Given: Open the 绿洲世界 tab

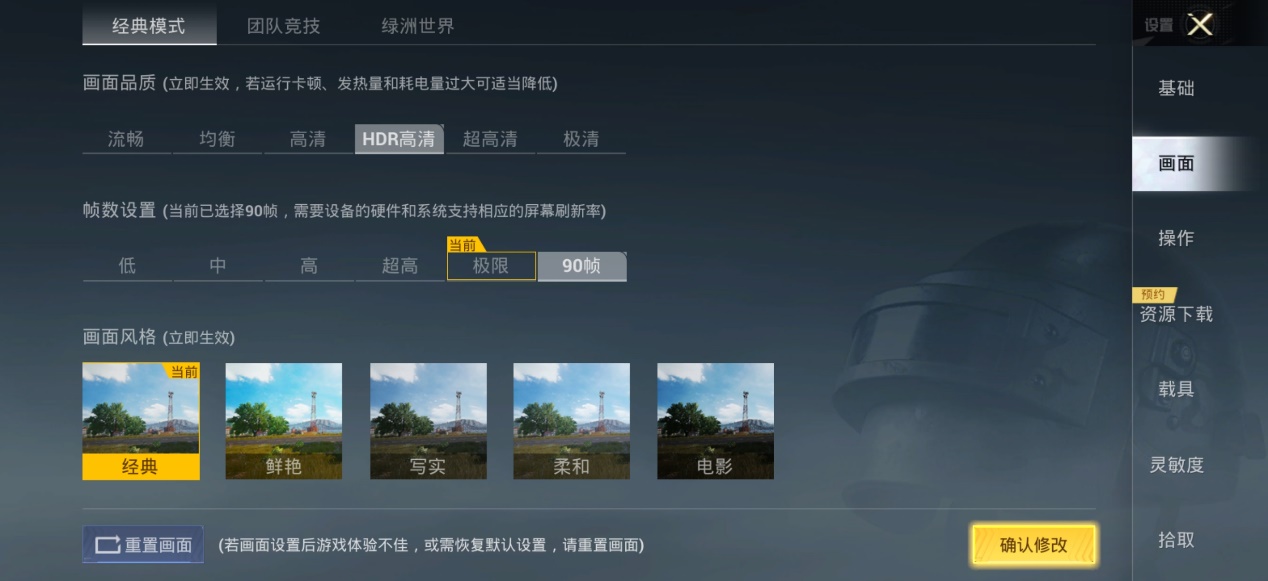Looking at the screenshot, I should 418,26.
